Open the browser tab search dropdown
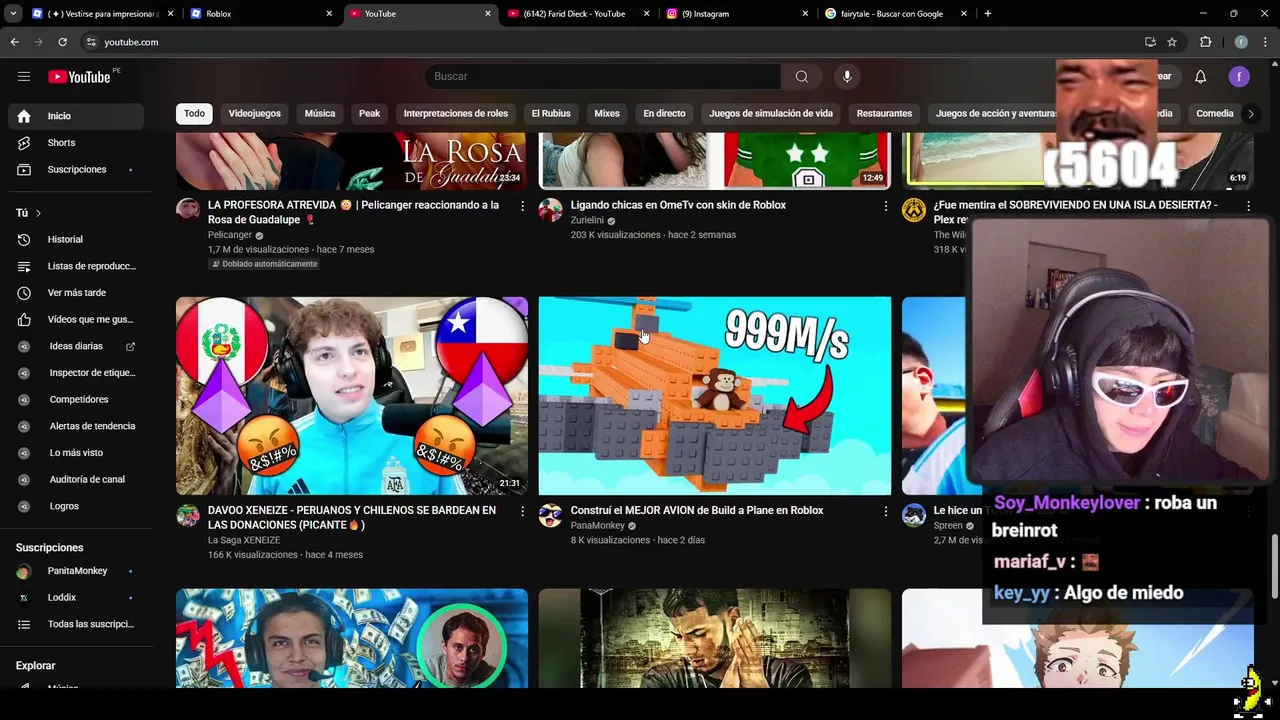The width and height of the screenshot is (1280, 720). 13,14
